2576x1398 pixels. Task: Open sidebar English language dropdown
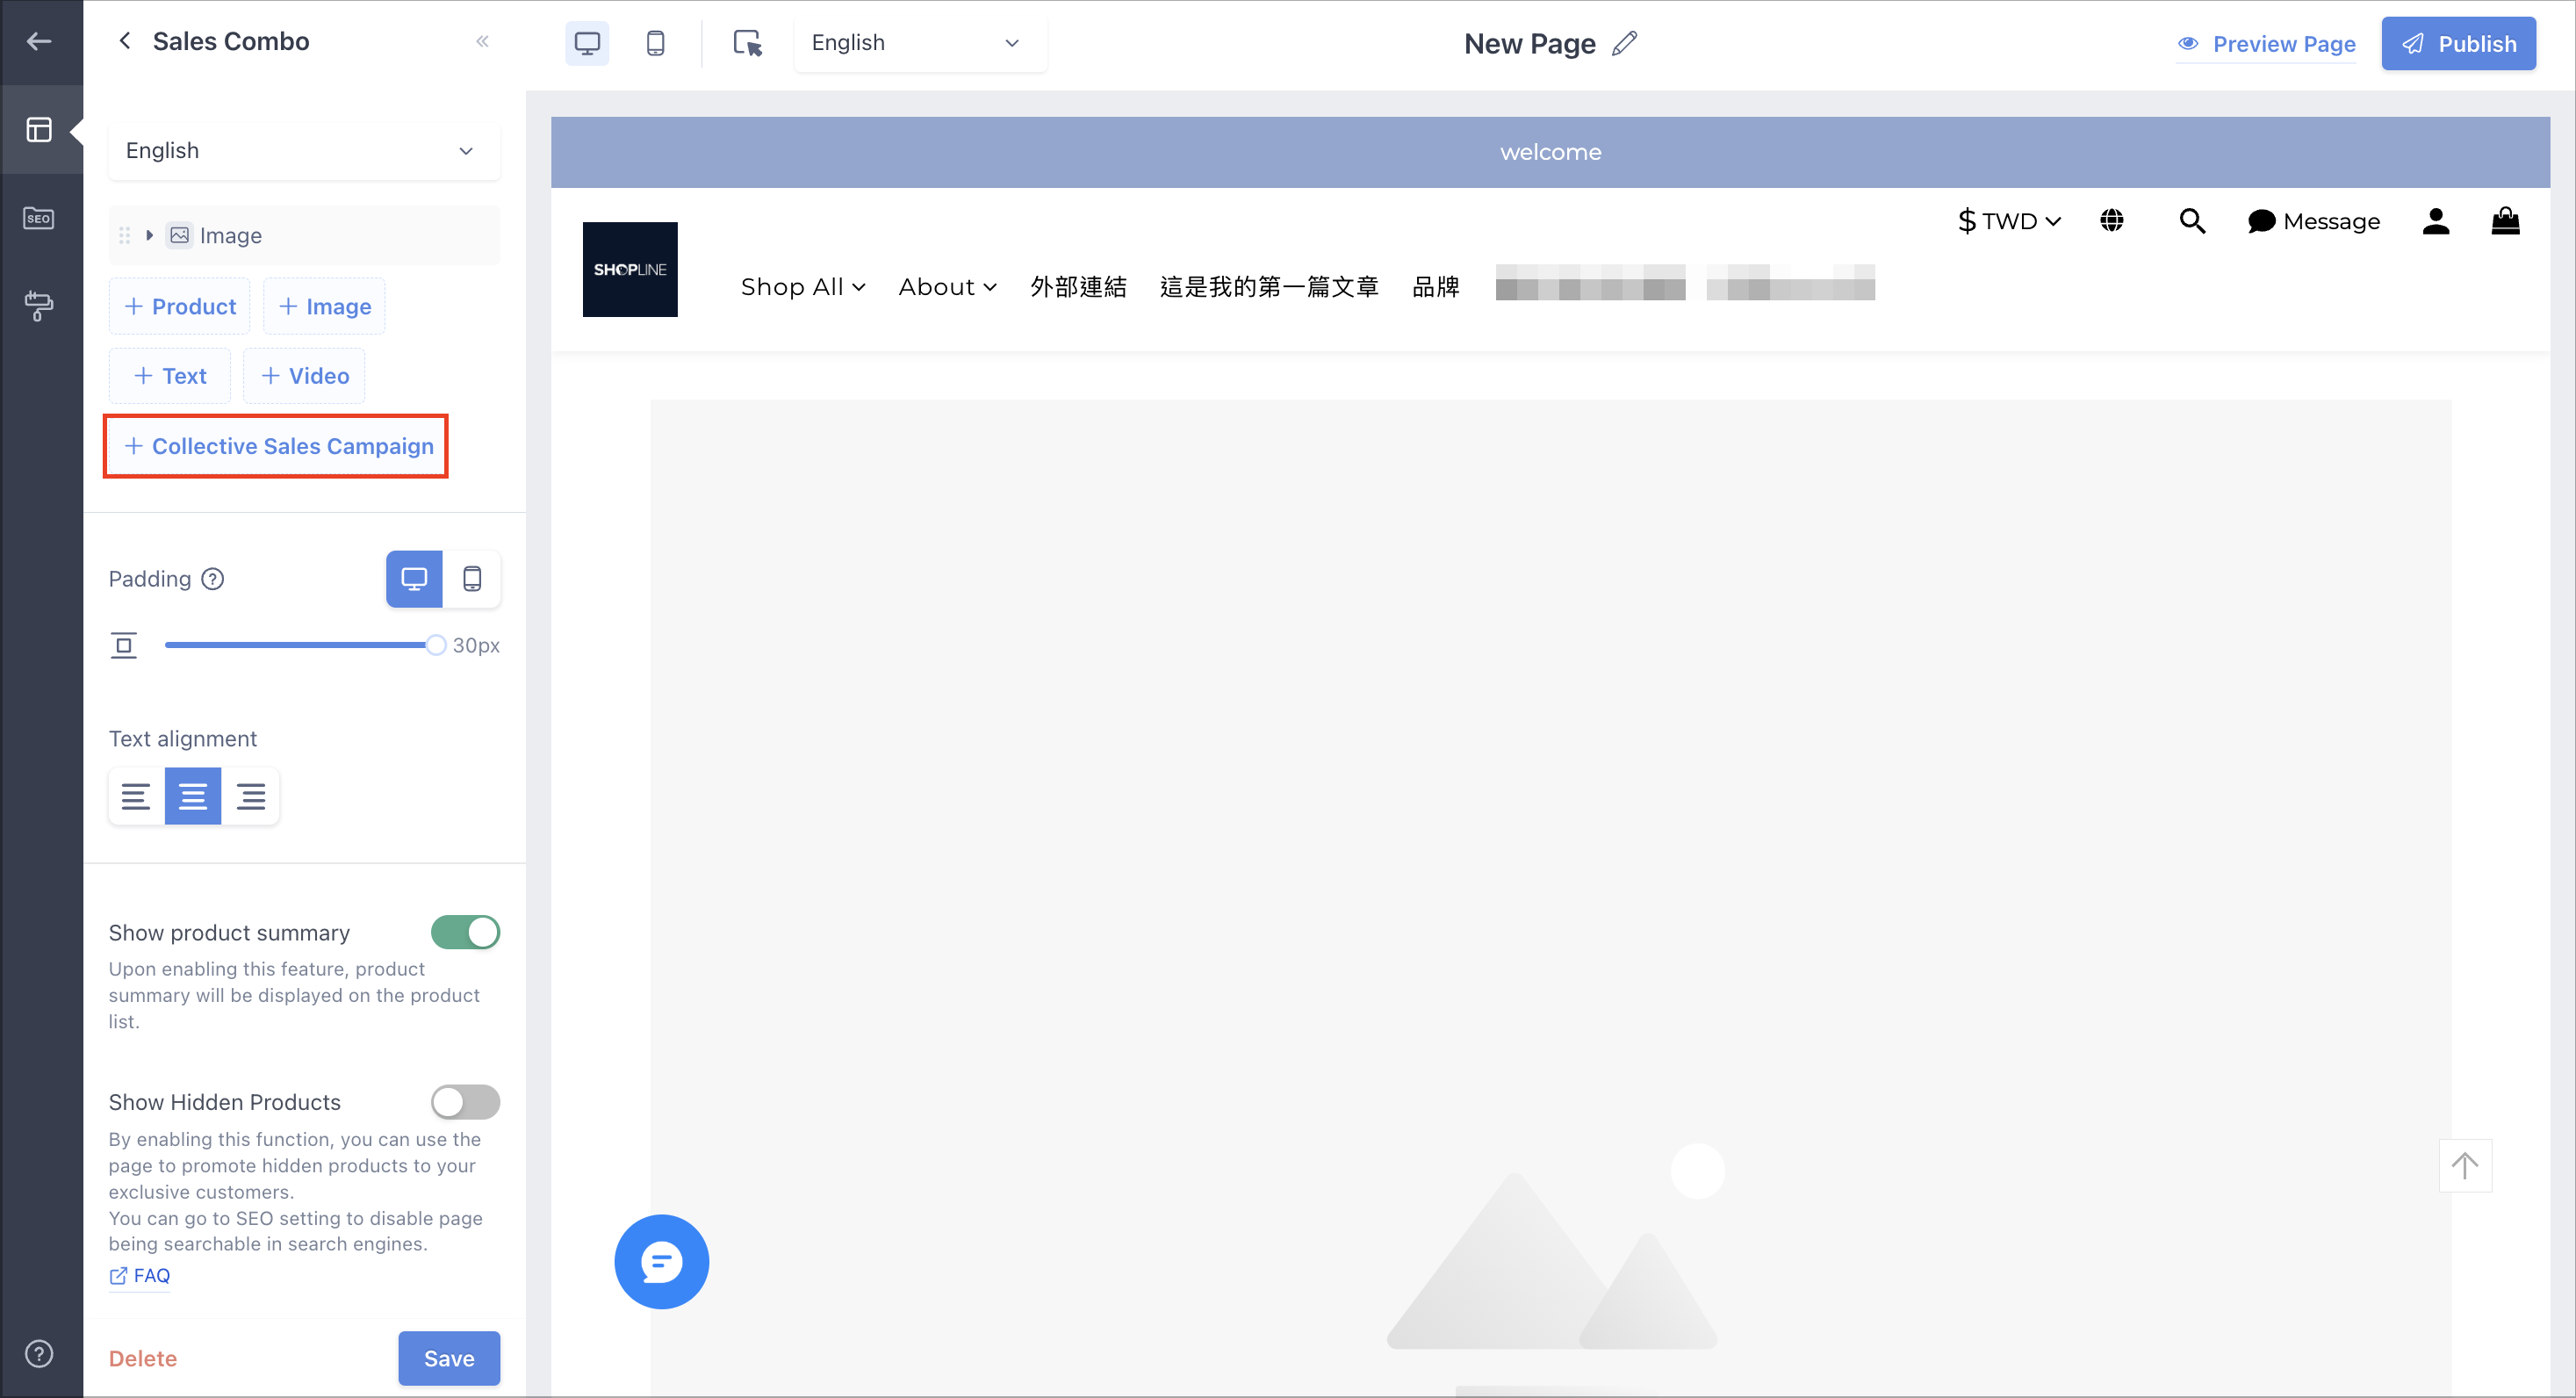(304, 151)
